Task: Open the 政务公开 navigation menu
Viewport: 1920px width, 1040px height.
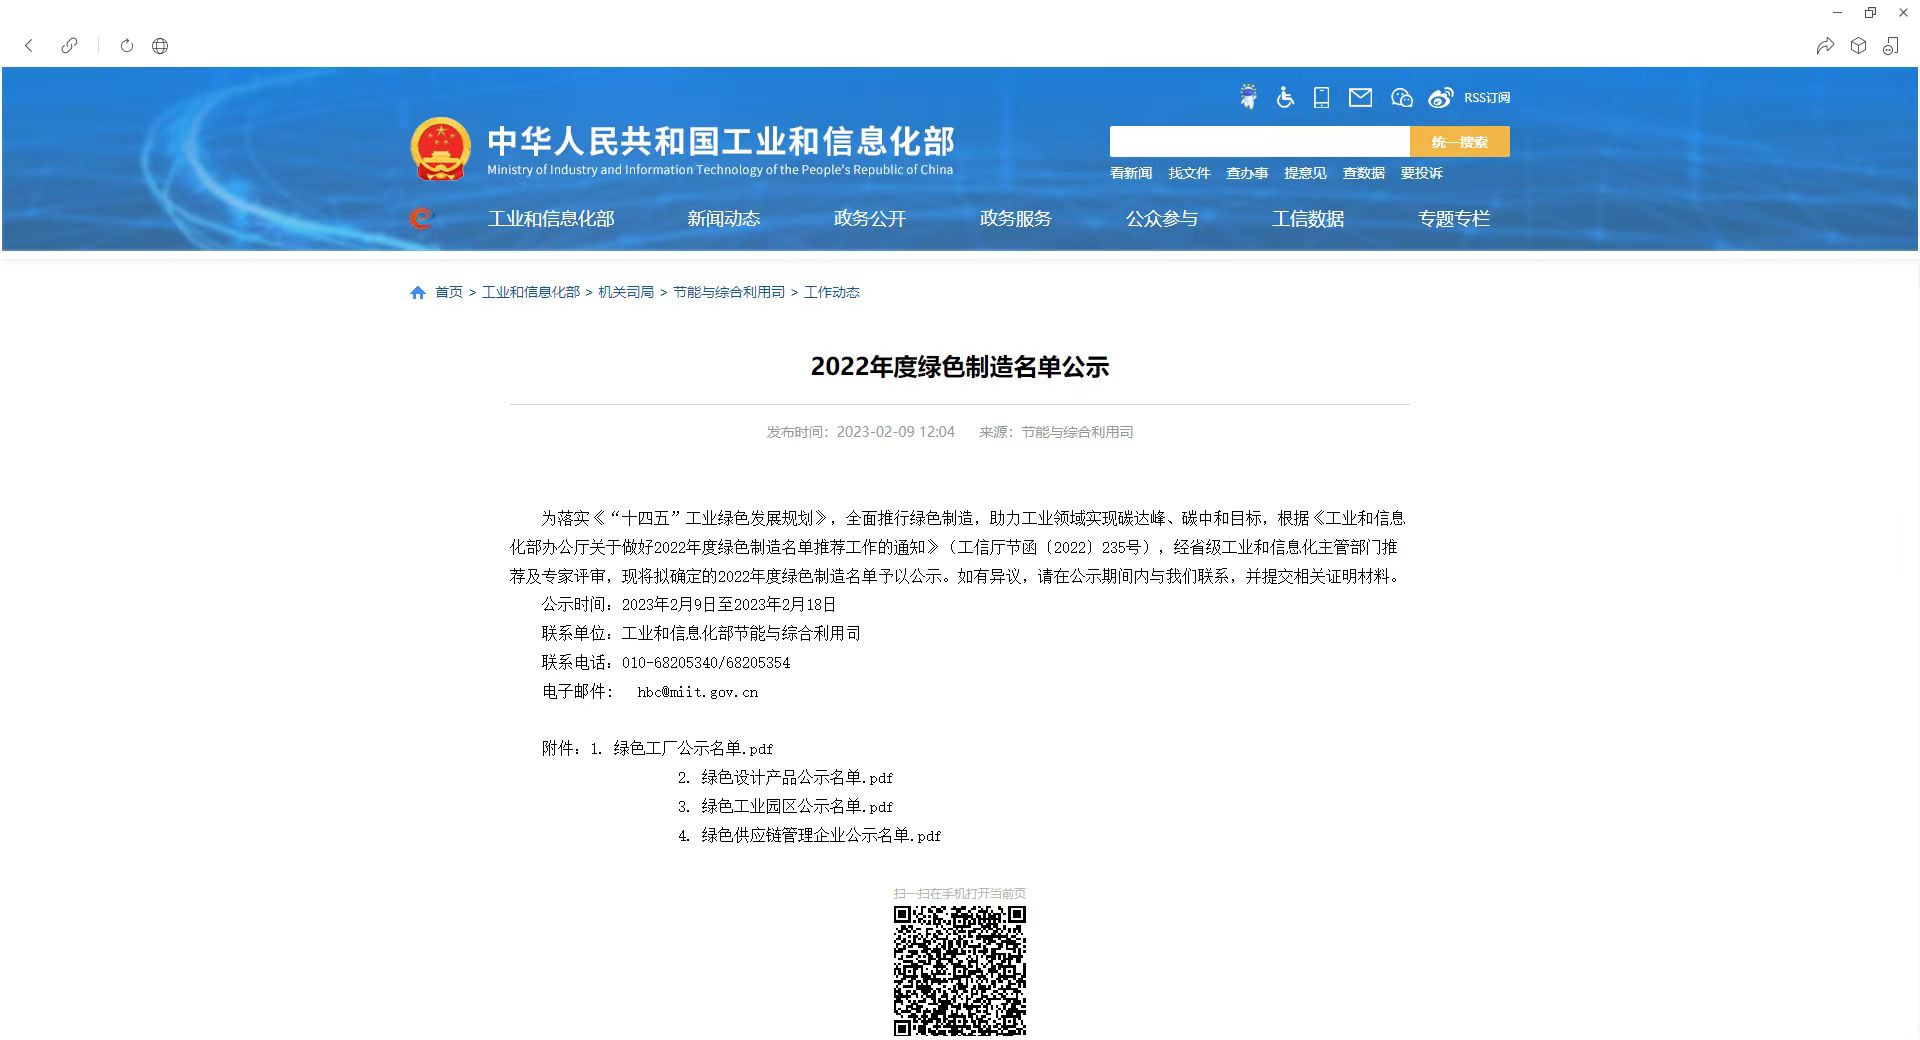Action: click(869, 218)
